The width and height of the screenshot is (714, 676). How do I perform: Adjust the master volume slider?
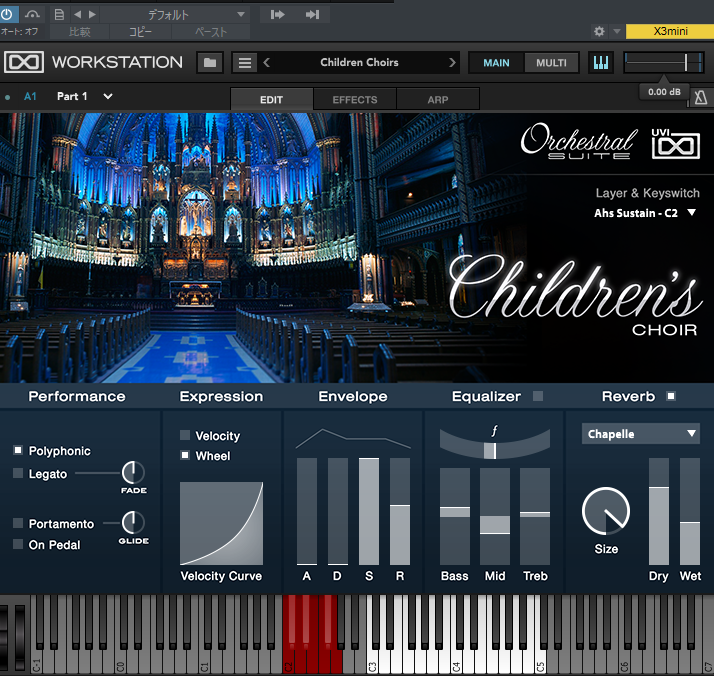(x=663, y=62)
